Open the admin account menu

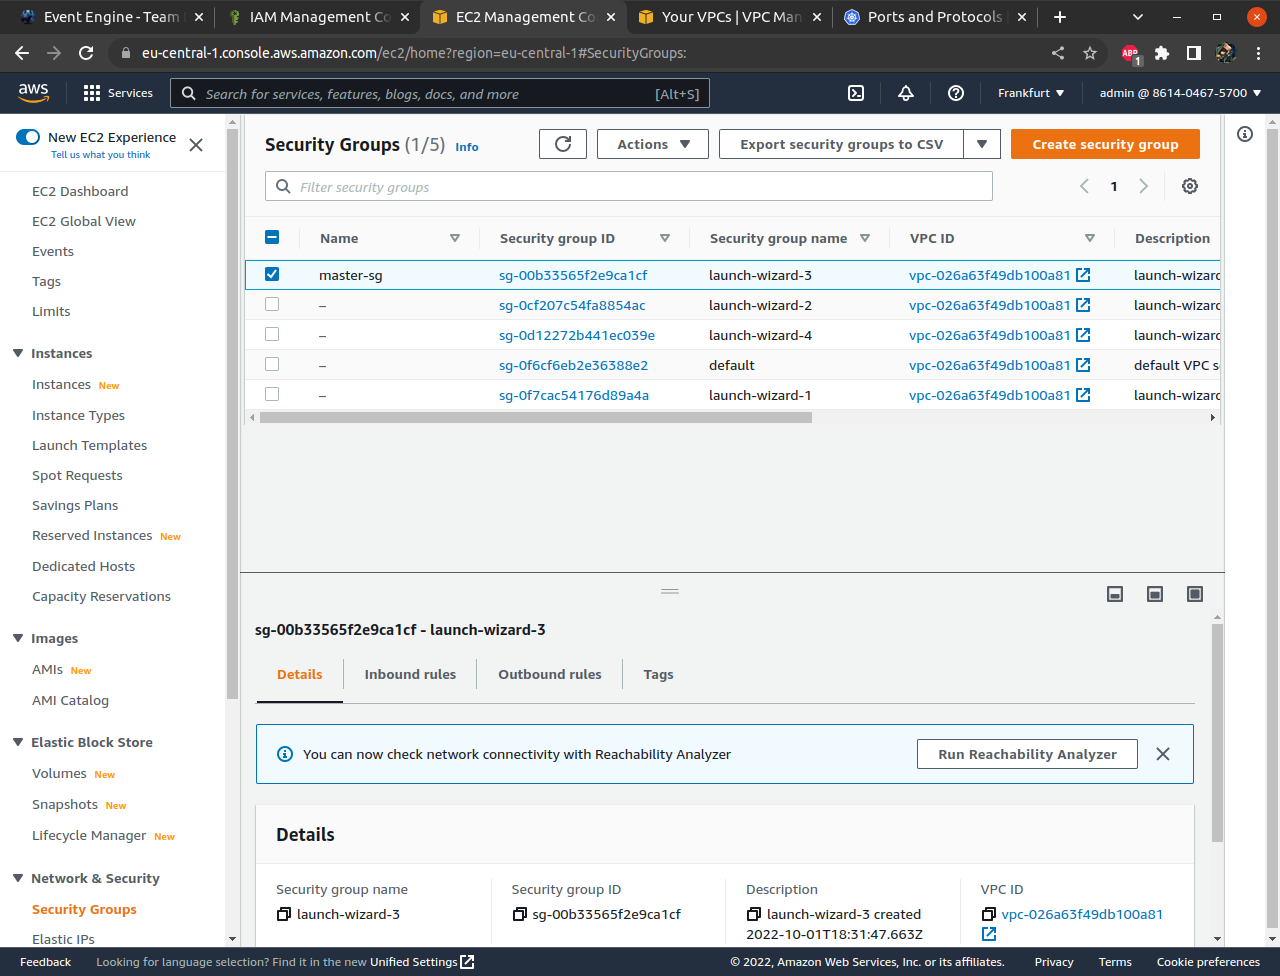tap(1180, 93)
